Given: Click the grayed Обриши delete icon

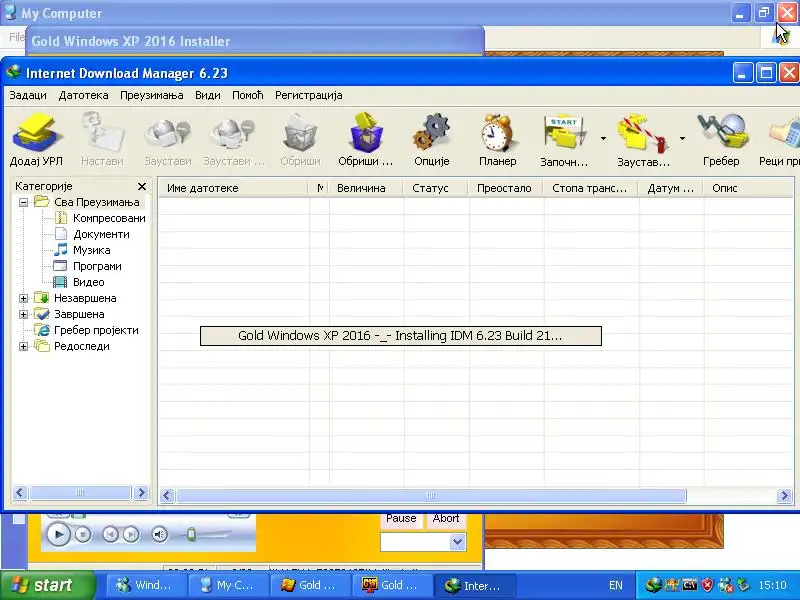Looking at the screenshot, I should [x=300, y=139].
